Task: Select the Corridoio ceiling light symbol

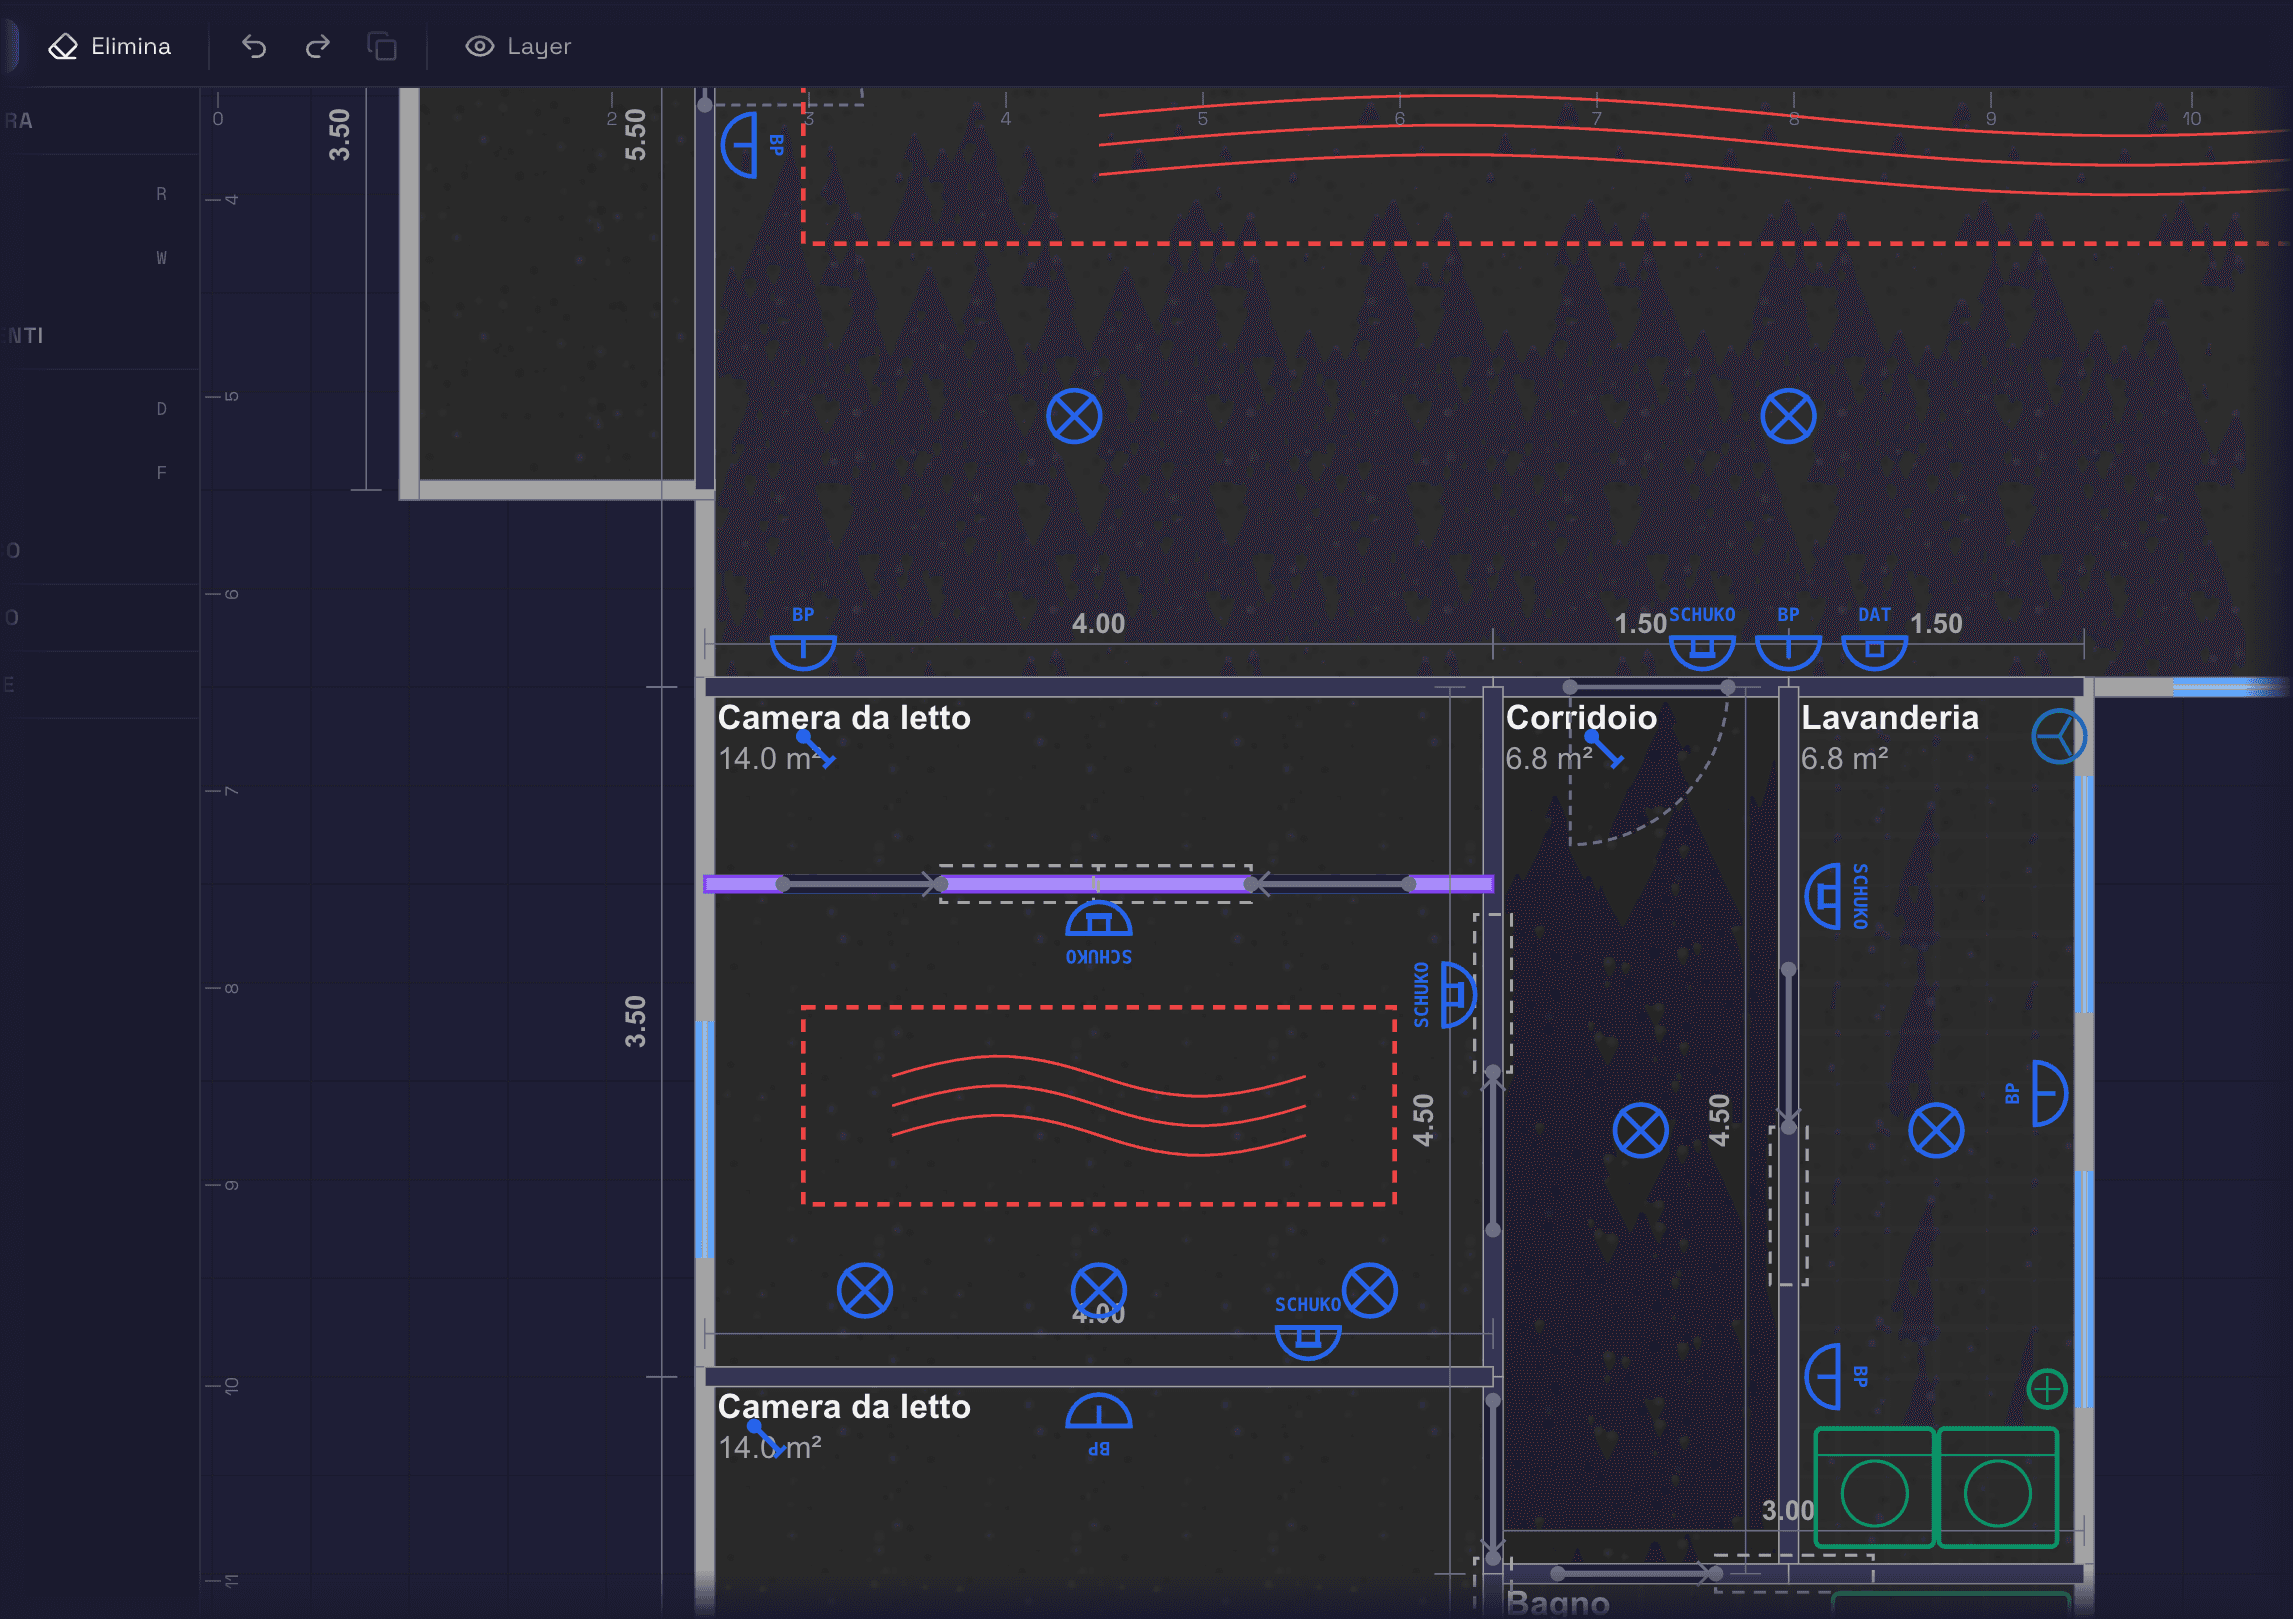Action: pyautogui.click(x=1640, y=1131)
